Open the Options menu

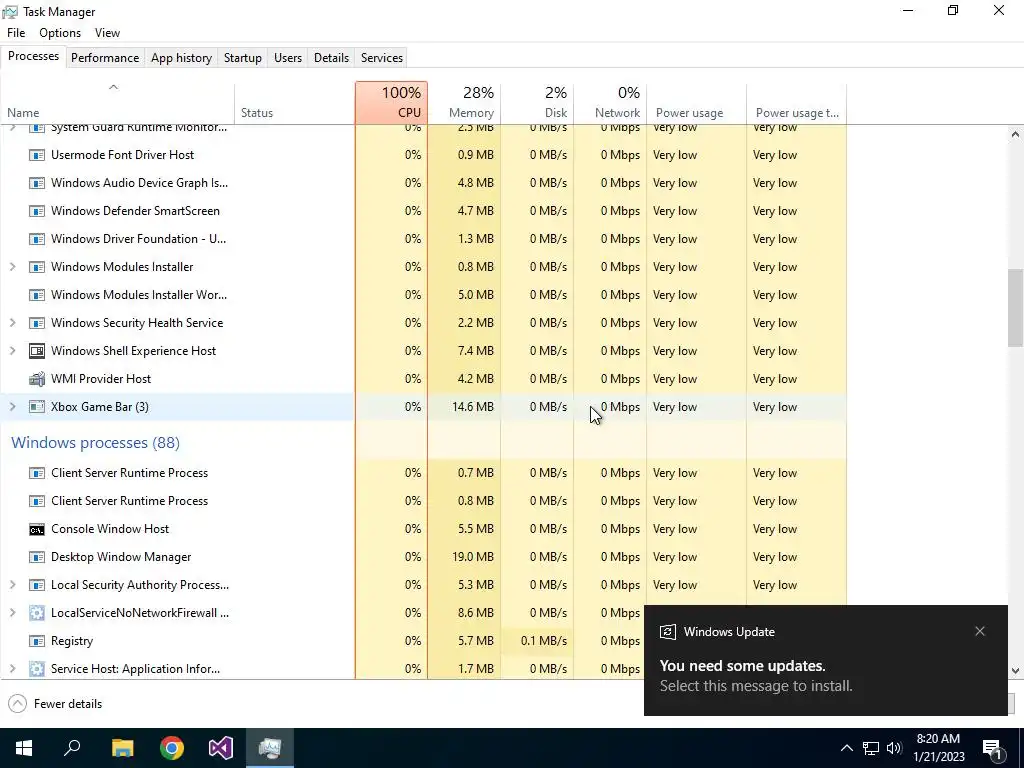(x=60, y=33)
